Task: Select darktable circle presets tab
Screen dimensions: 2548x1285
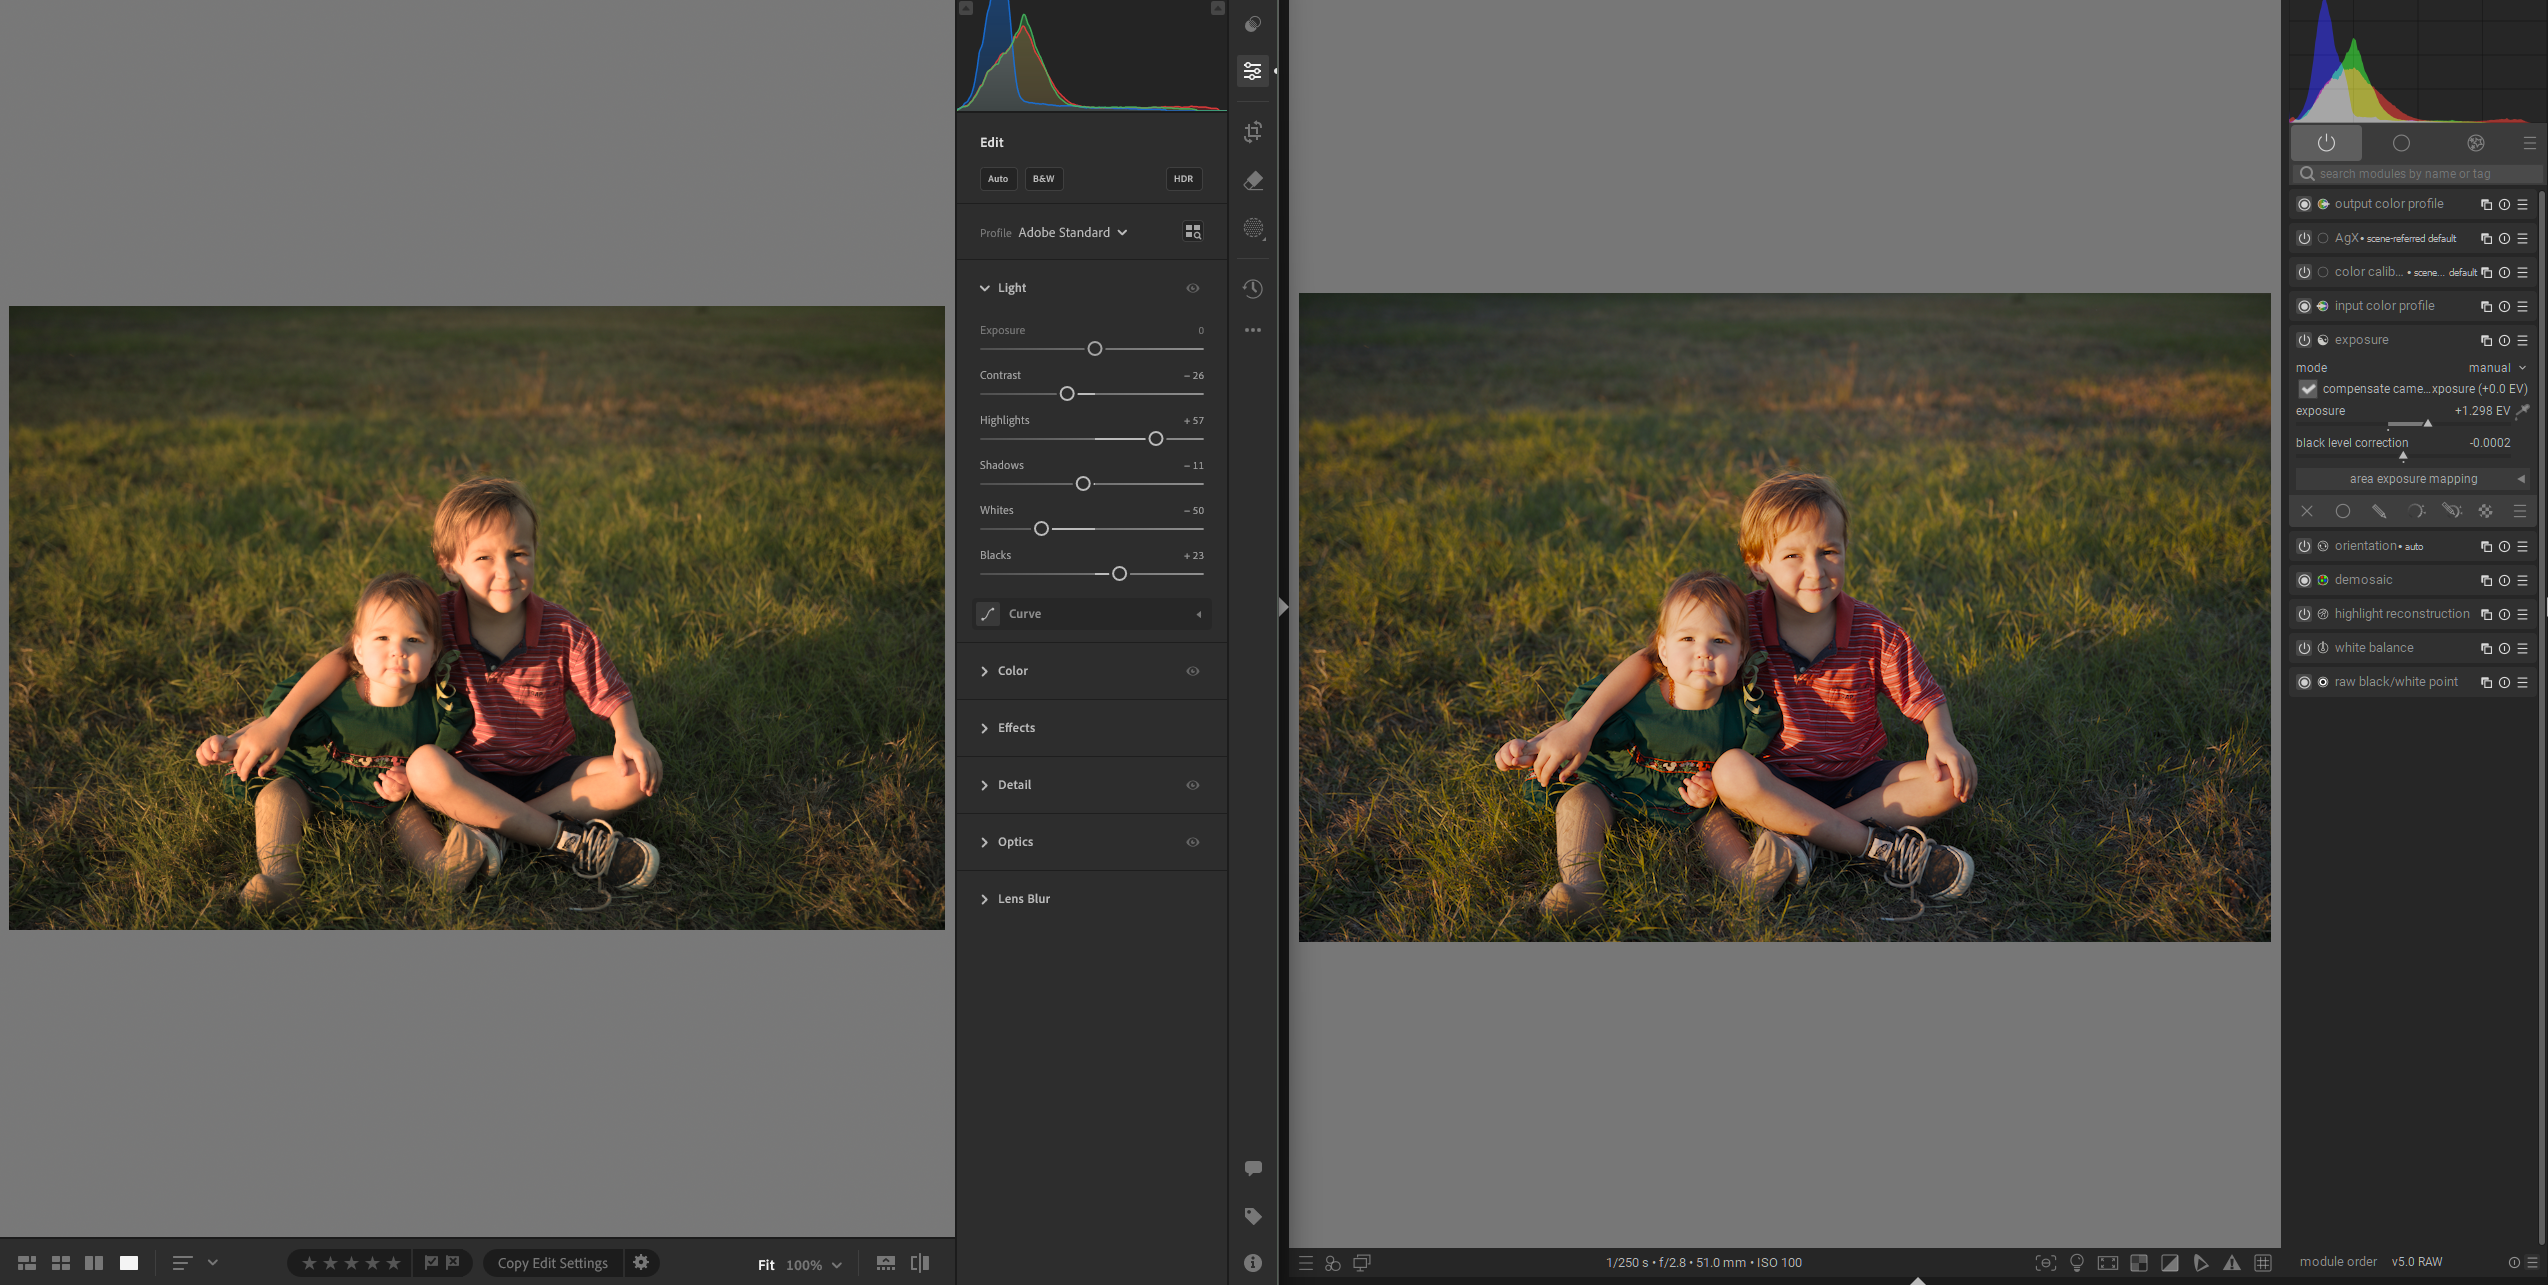Action: [2400, 143]
